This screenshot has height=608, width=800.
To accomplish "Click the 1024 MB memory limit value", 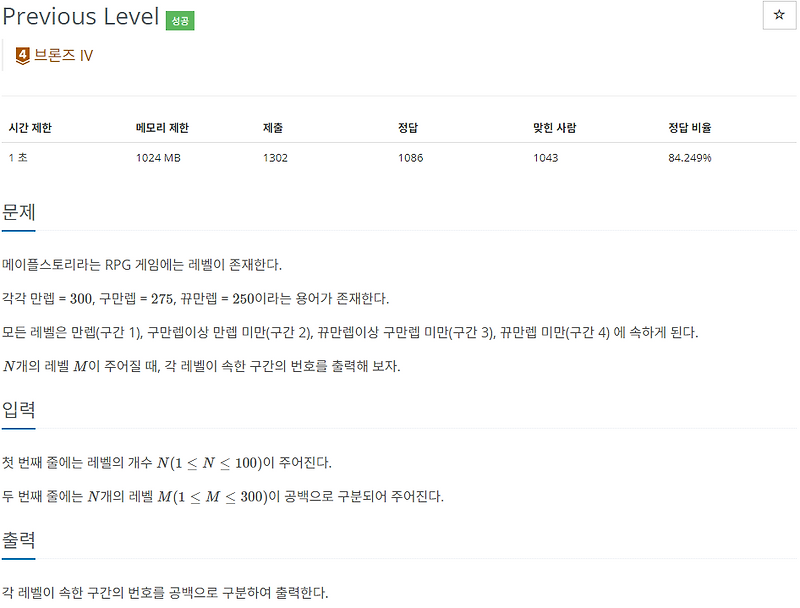I will click(x=158, y=157).
